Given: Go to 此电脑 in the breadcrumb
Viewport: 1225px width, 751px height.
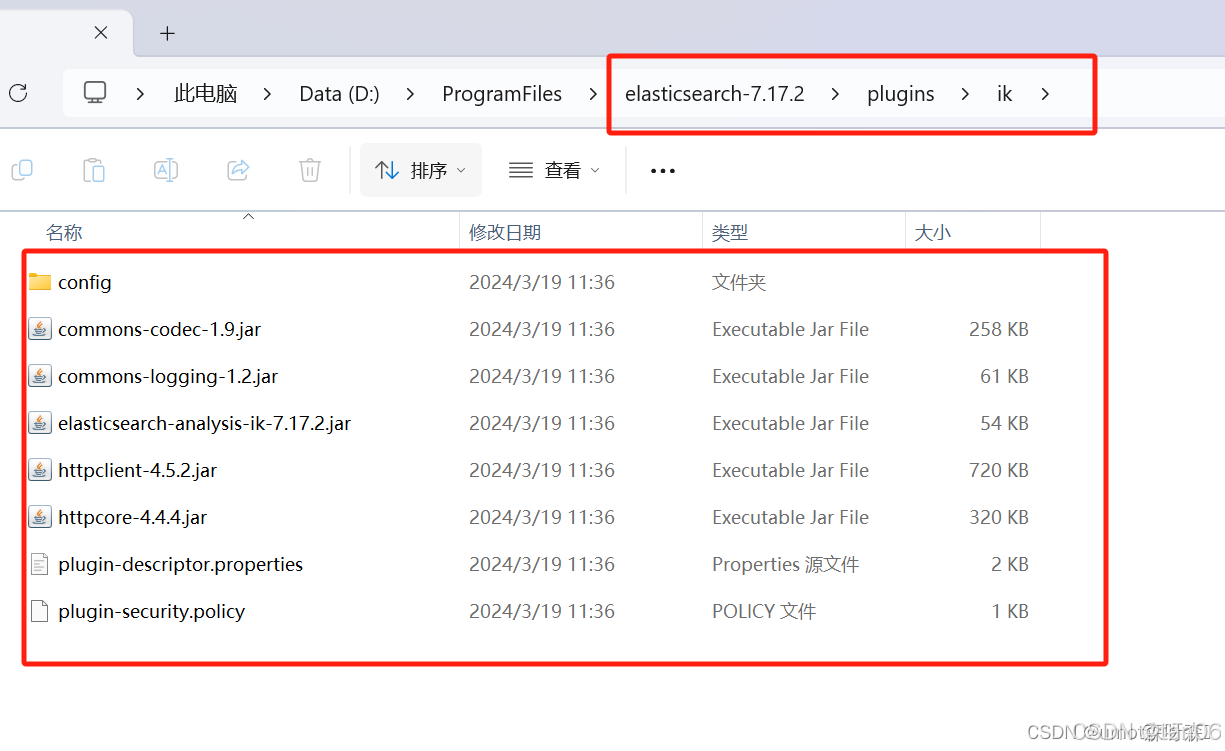Looking at the screenshot, I should click(205, 94).
